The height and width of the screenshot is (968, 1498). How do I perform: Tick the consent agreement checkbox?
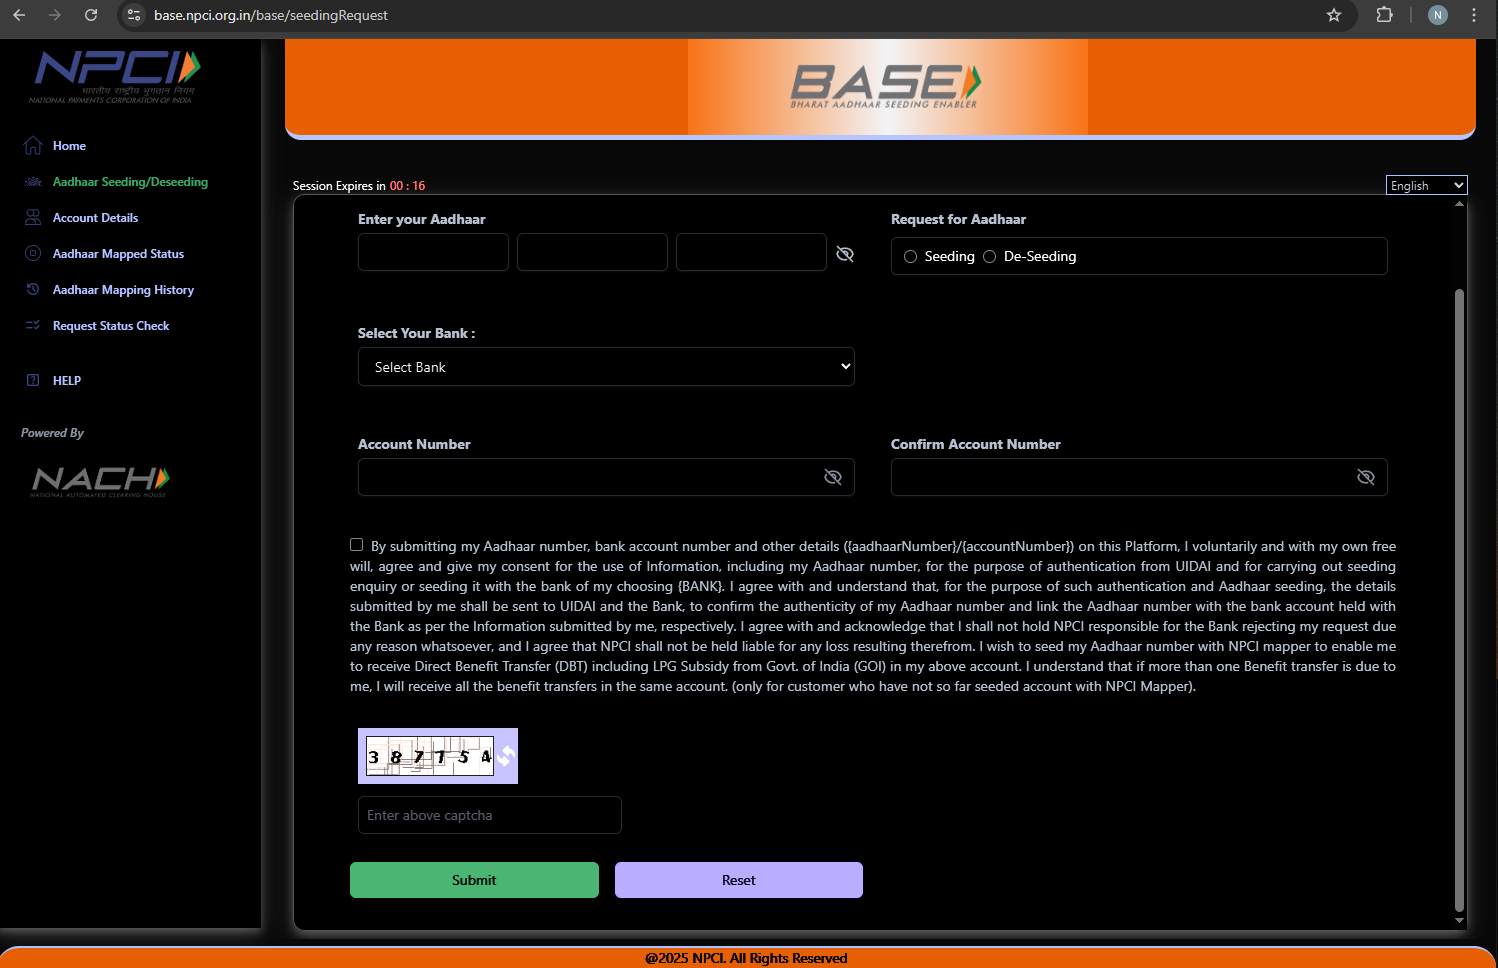357,545
